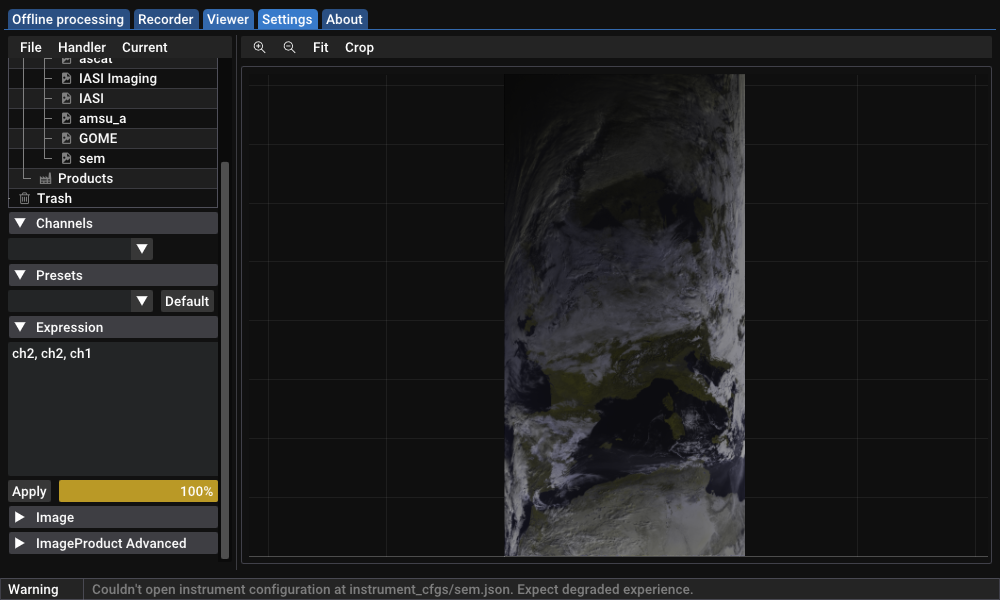Select the Trash icon in the tree

(25, 198)
